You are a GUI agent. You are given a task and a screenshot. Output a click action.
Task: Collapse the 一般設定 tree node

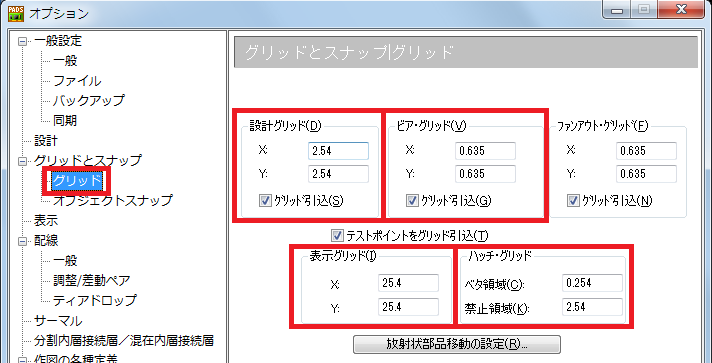(x=22, y=41)
